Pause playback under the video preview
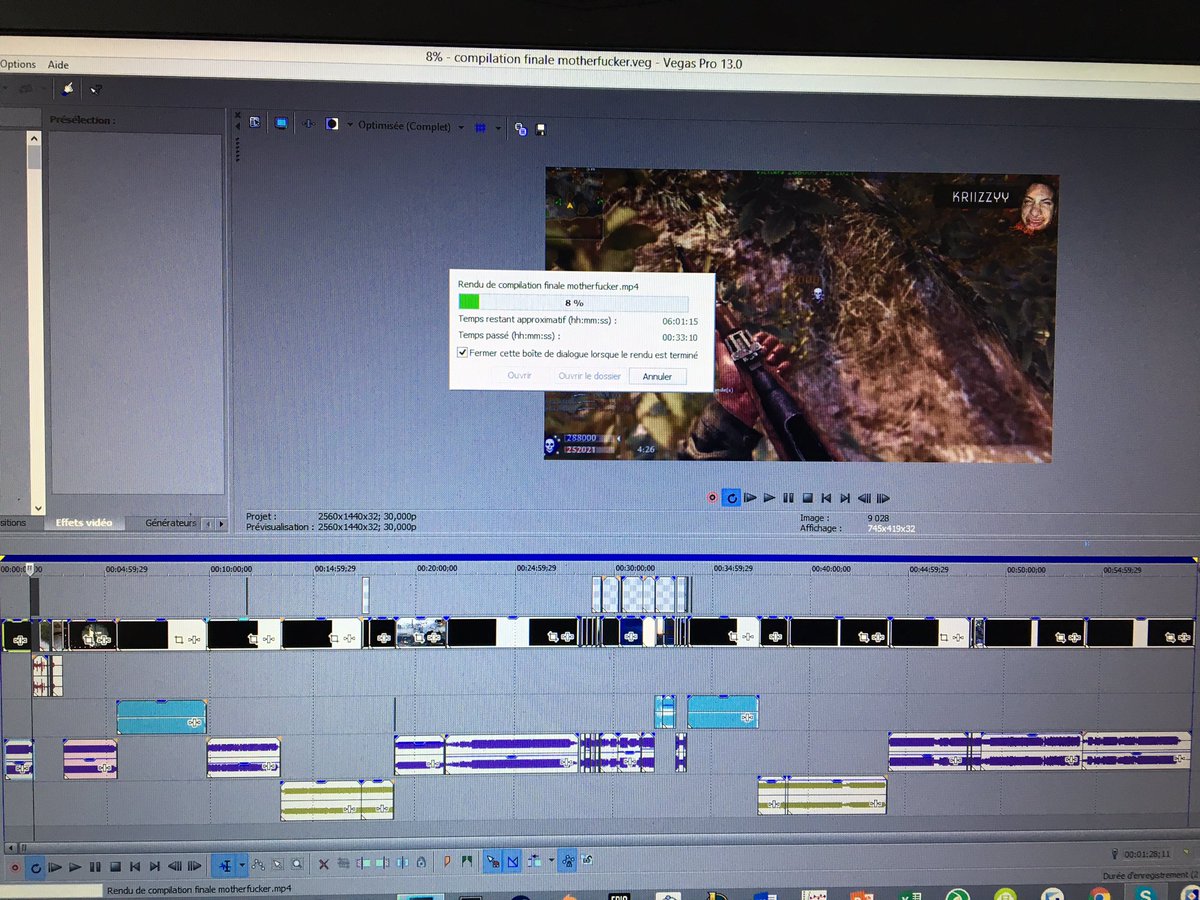 tap(788, 498)
